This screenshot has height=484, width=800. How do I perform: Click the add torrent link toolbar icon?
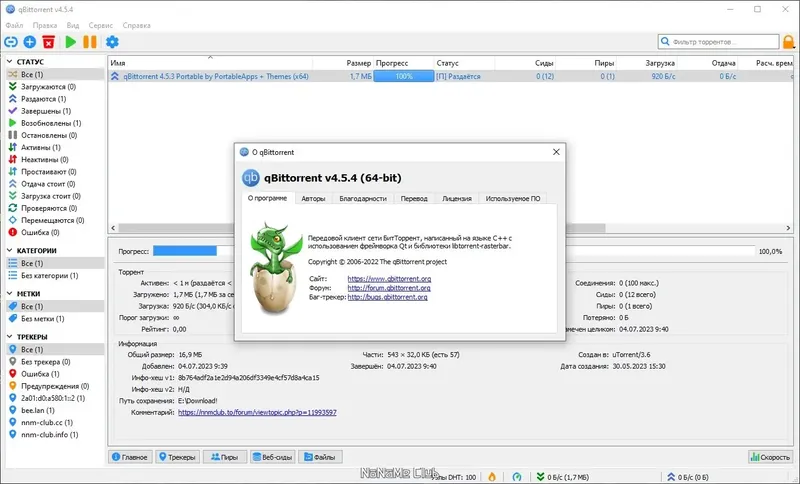(x=11, y=42)
